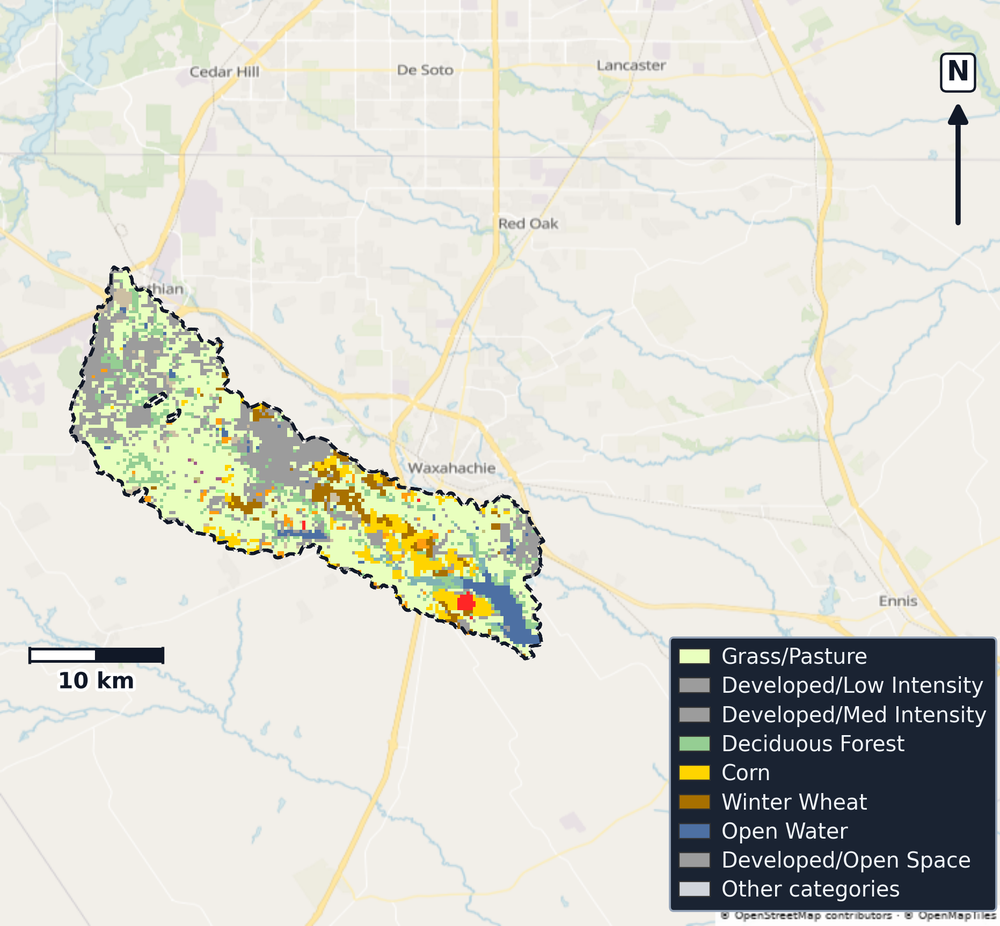Screen dimensions: 1000x926
Task: Click the Grass/Pasture legend color swatch
Action: coord(694,656)
